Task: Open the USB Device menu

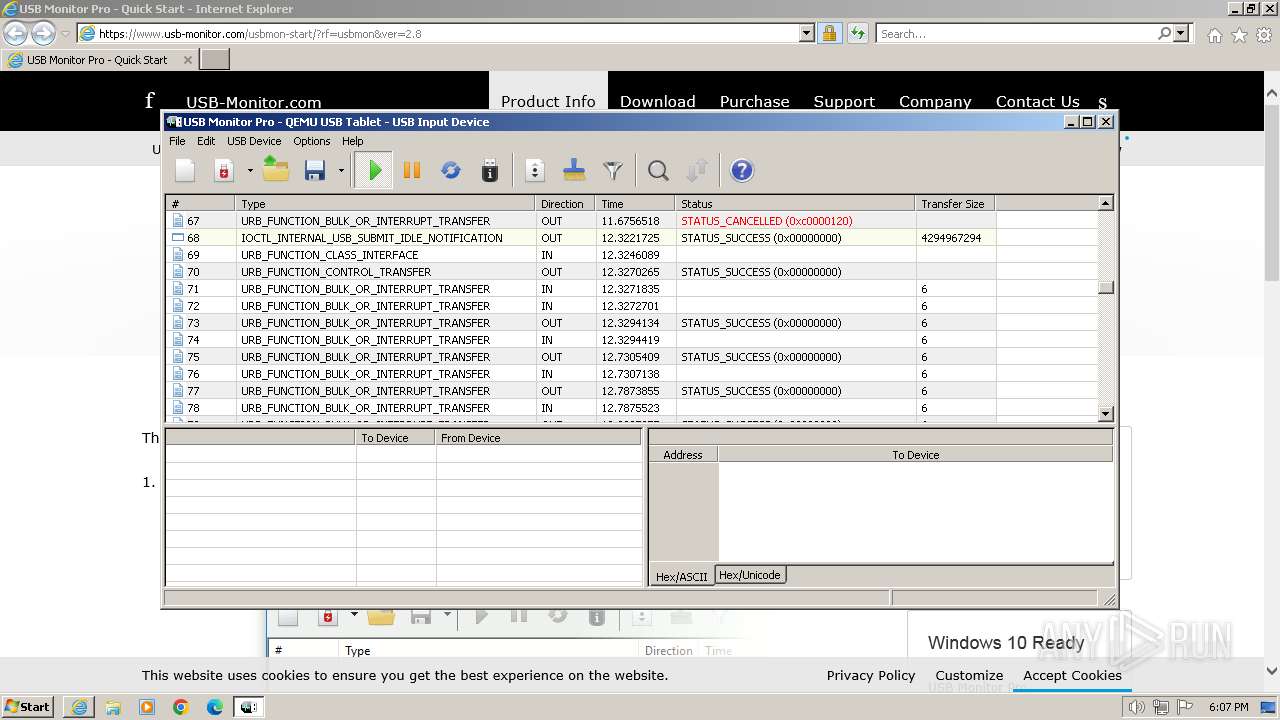Action: point(254,141)
